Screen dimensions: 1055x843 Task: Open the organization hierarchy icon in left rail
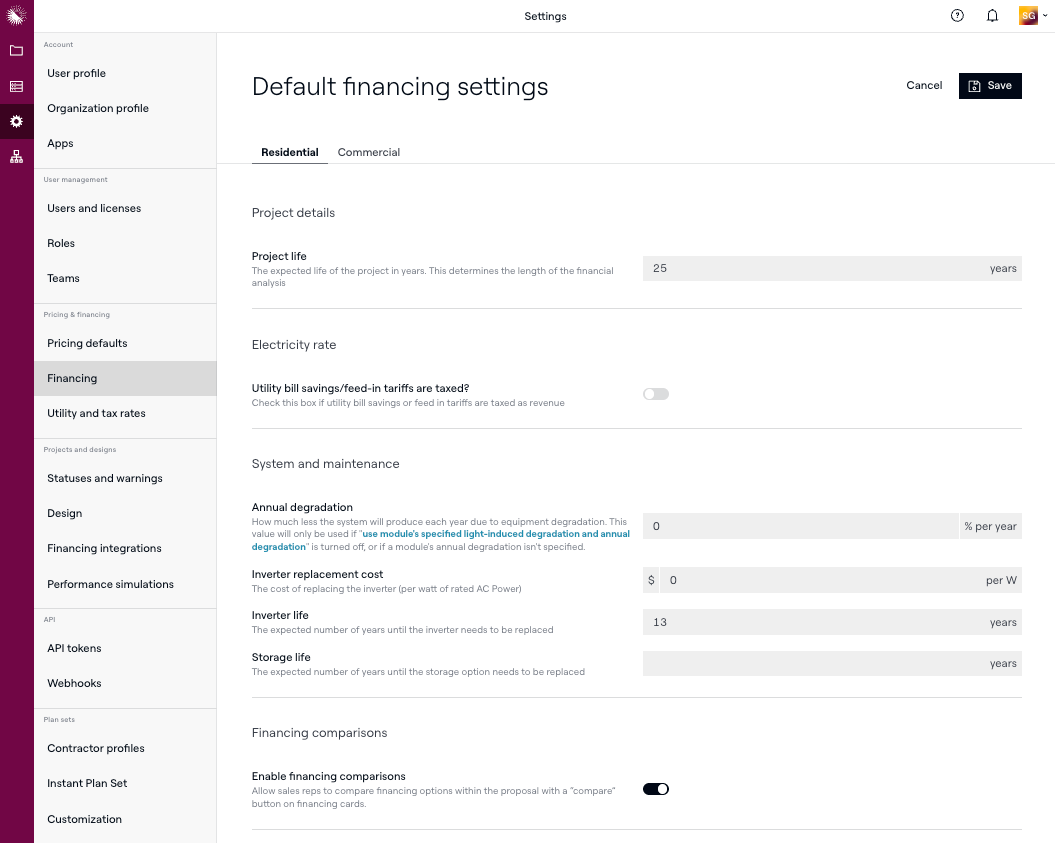pos(16,157)
